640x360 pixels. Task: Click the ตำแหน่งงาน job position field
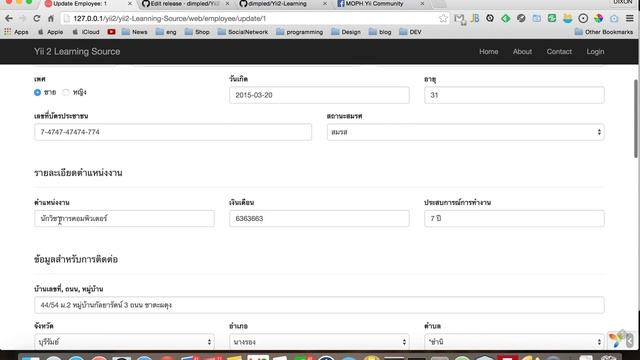tap(124, 219)
